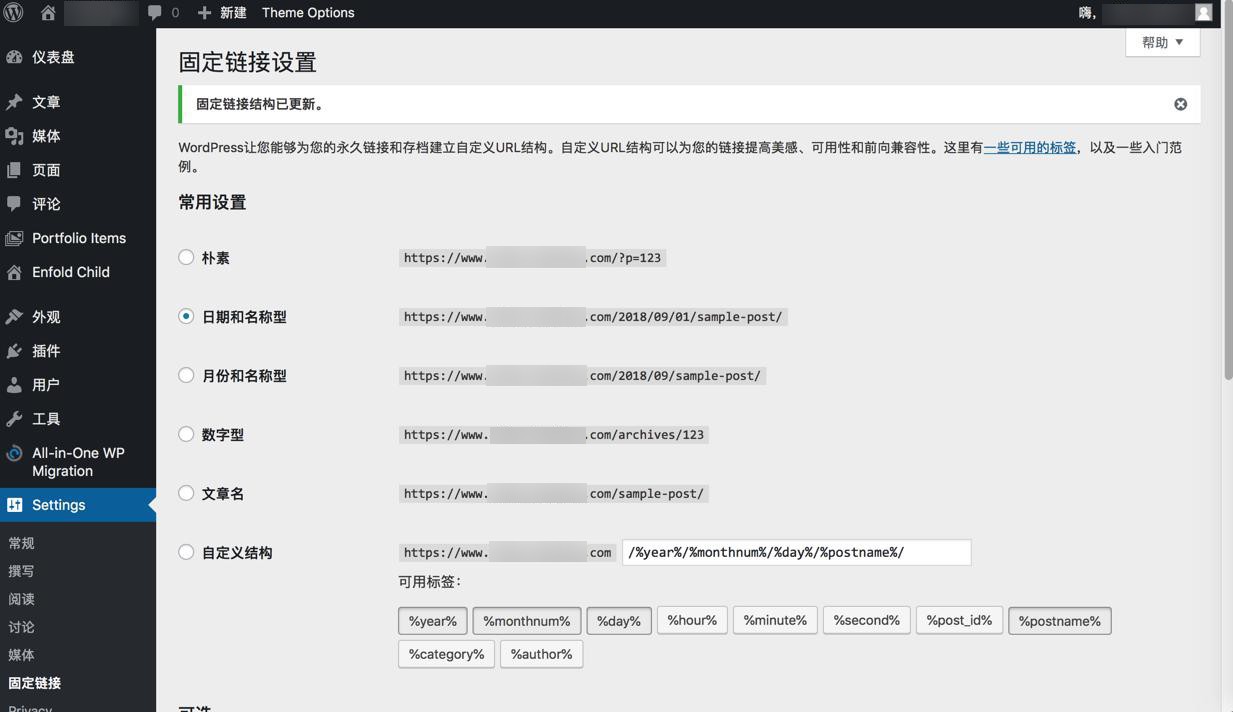This screenshot has width=1233, height=712.
Task: Open Appearance (外观) menu label
Action: [46, 317]
